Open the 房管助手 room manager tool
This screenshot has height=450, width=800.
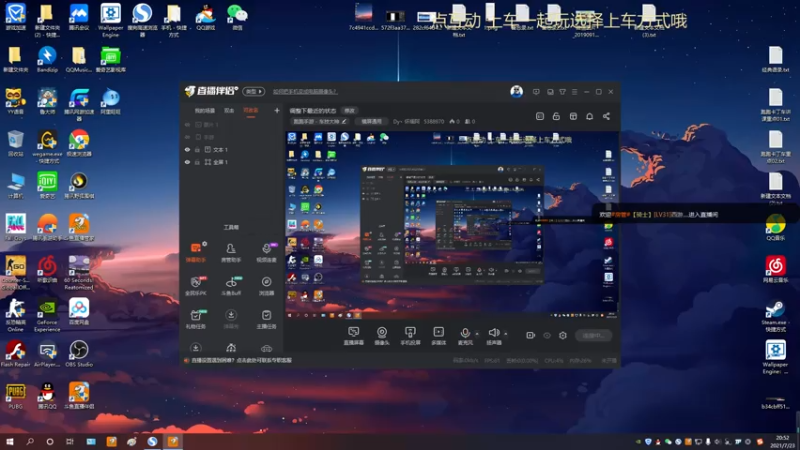coord(231,252)
